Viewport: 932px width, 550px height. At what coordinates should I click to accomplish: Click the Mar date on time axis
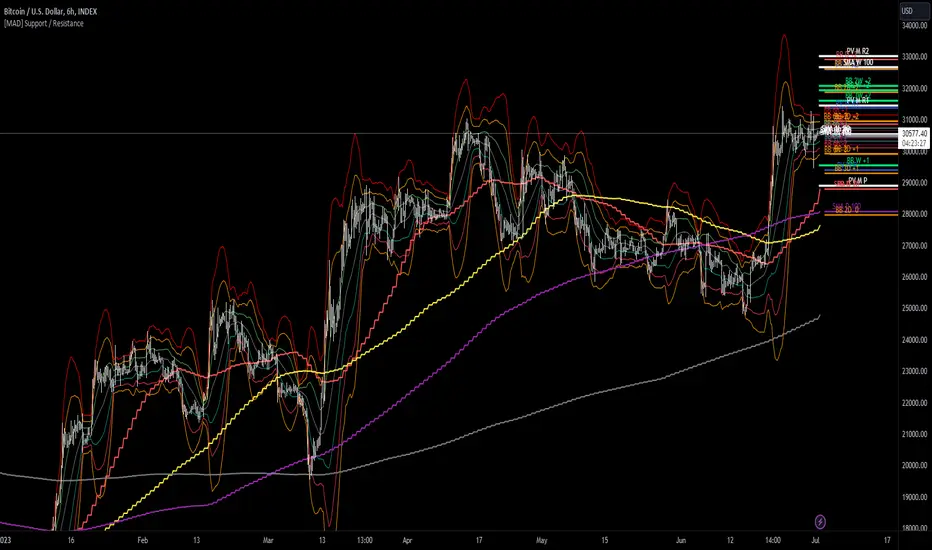[x=268, y=540]
